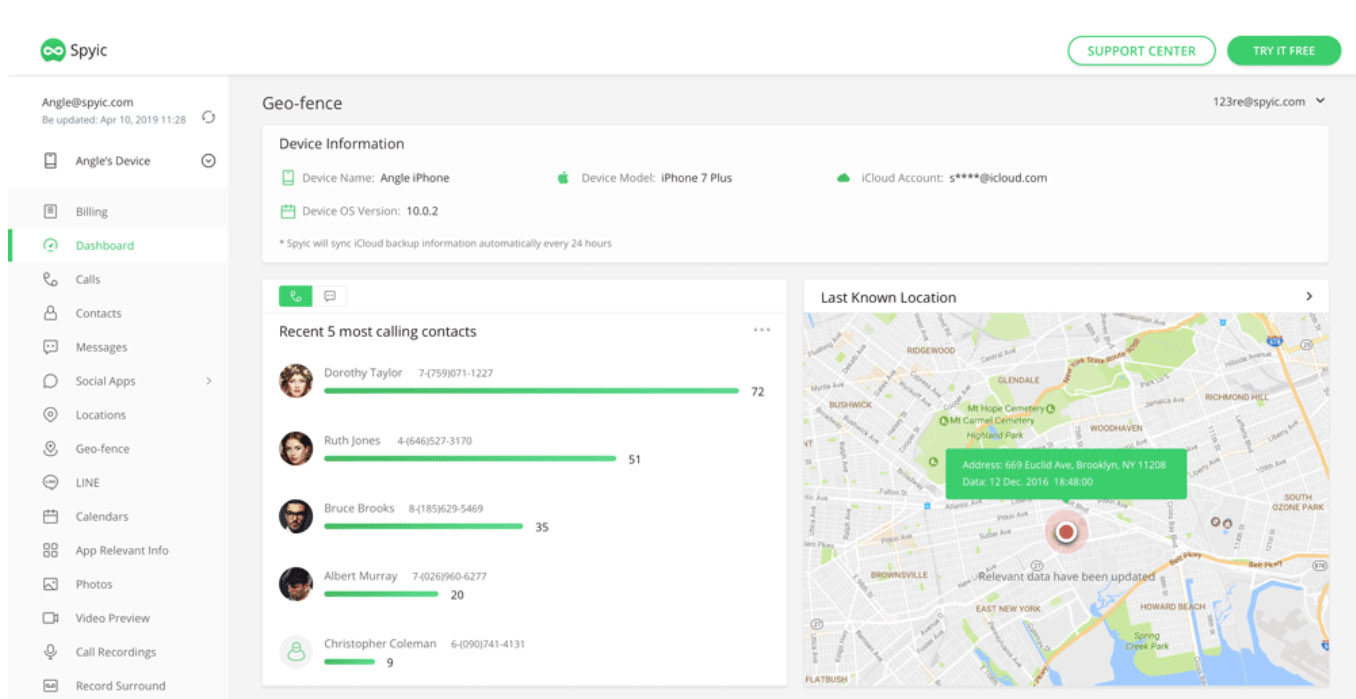The image size is (1356, 699).
Task: Expand the Angle's Device selector chevron
Action: (208, 160)
